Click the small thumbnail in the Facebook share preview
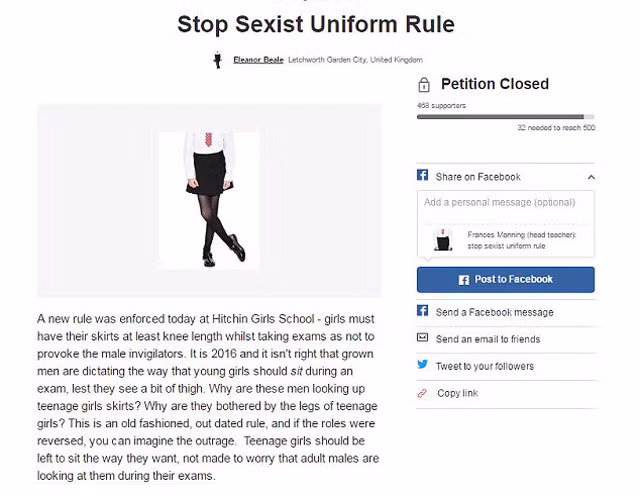The height and width of the screenshot is (496, 640). 442,240
